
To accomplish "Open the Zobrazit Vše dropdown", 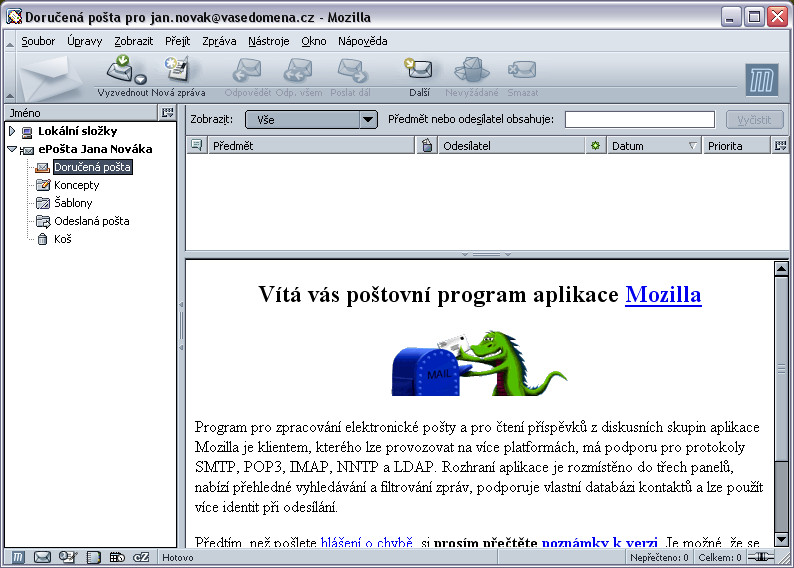I will coord(311,119).
